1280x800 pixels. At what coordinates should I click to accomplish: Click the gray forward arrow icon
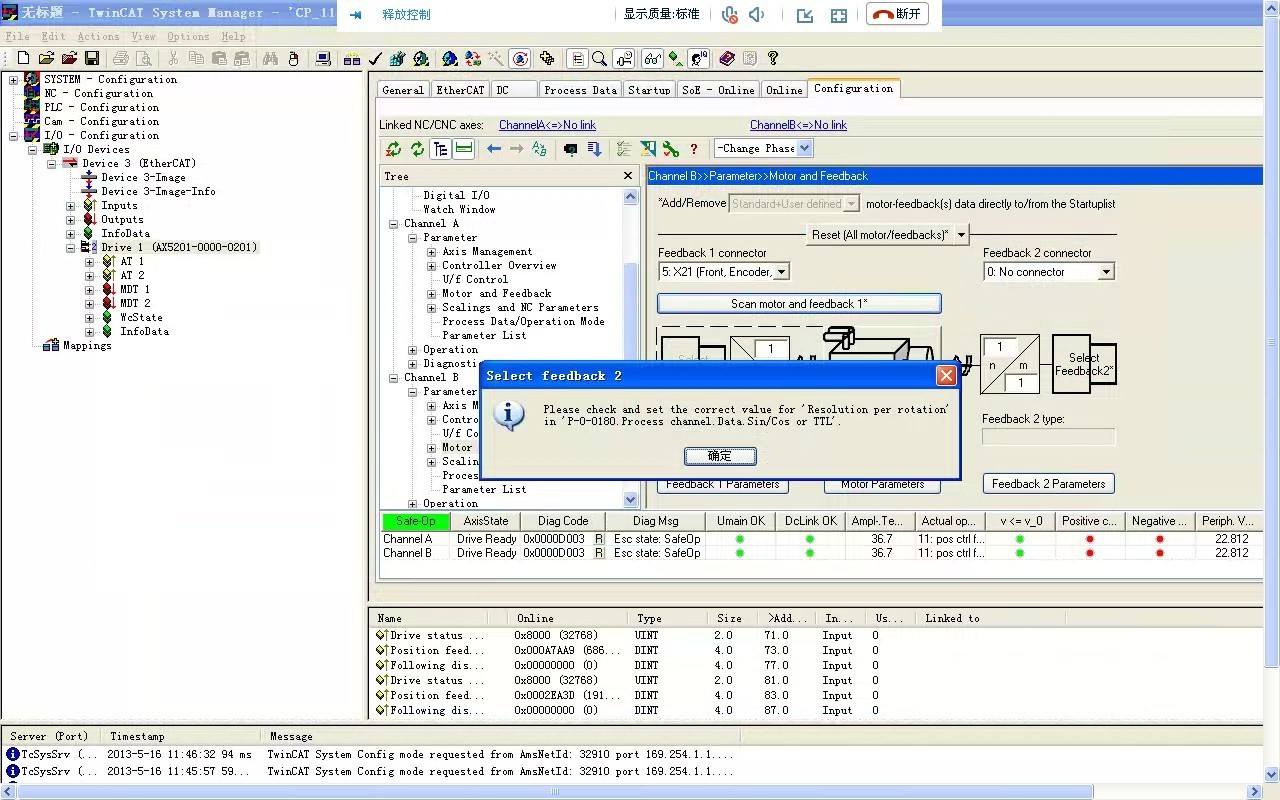[516, 149]
